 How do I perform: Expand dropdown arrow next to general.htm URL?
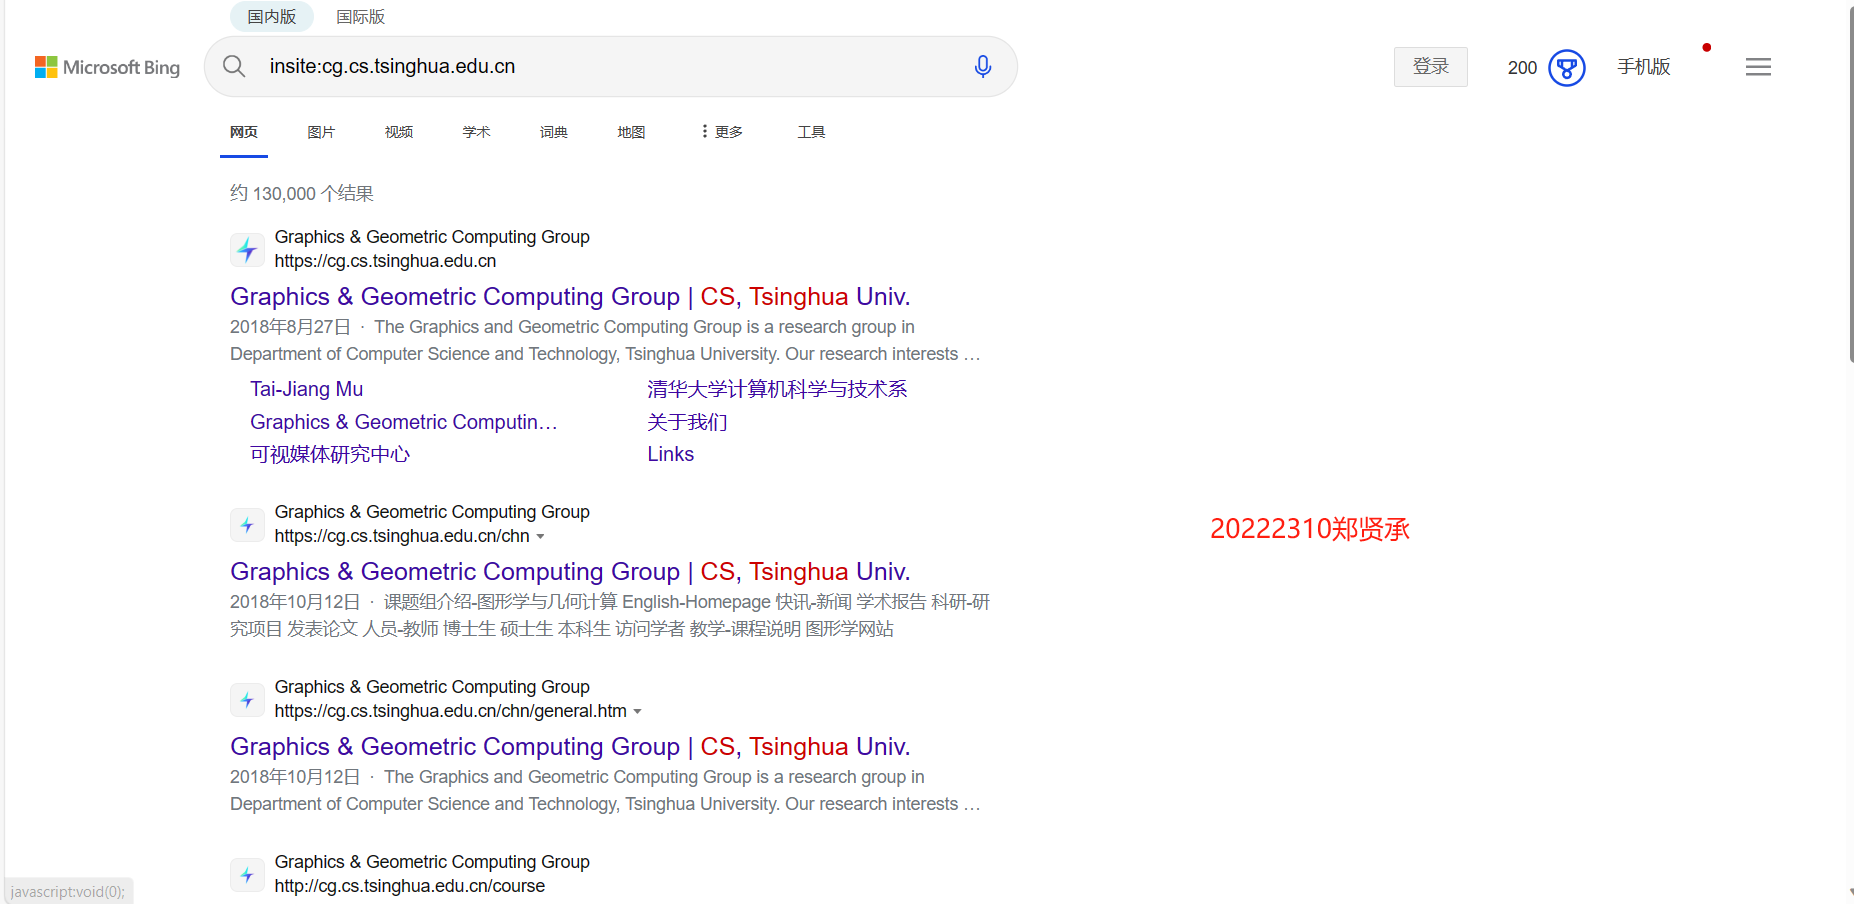pyautogui.click(x=638, y=712)
